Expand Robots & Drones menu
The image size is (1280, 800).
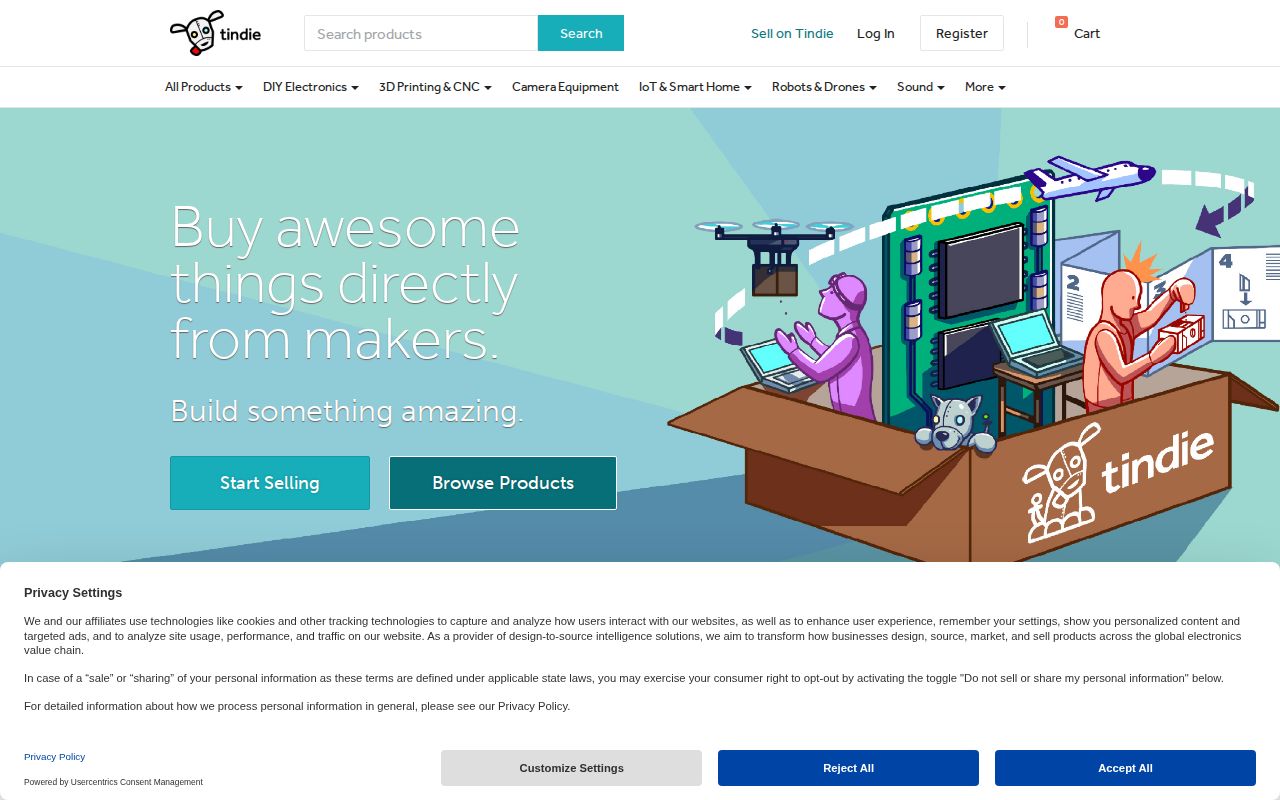click(x=824, y=87)
